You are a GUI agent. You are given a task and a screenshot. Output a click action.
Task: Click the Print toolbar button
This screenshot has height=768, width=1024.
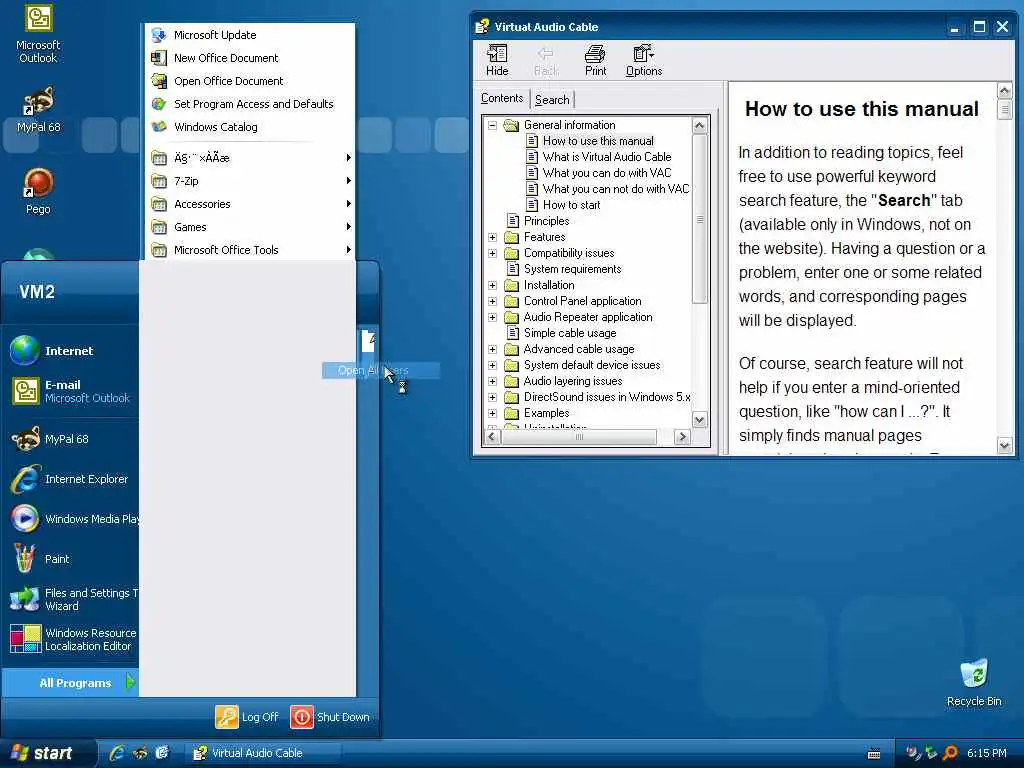(595, 60)
